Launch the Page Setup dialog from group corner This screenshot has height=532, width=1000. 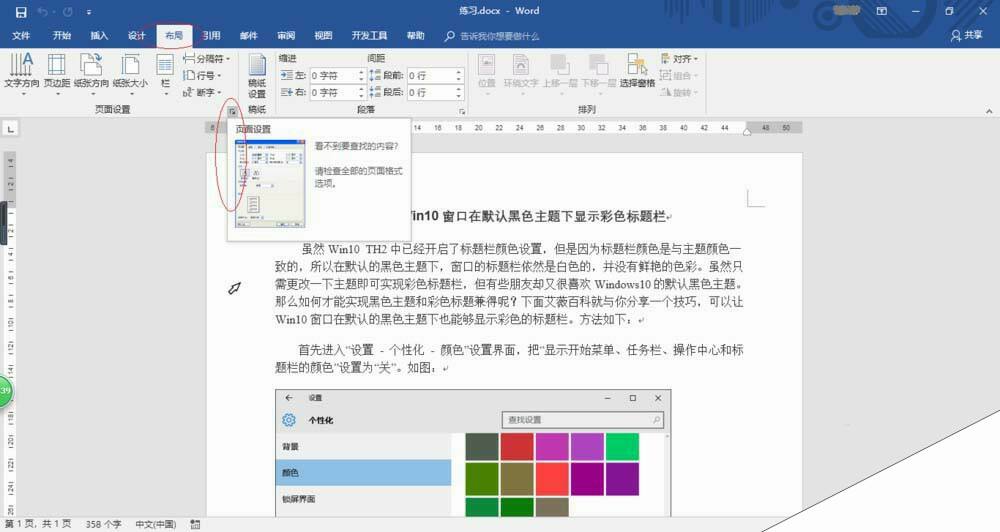click(x=233, y=111)
